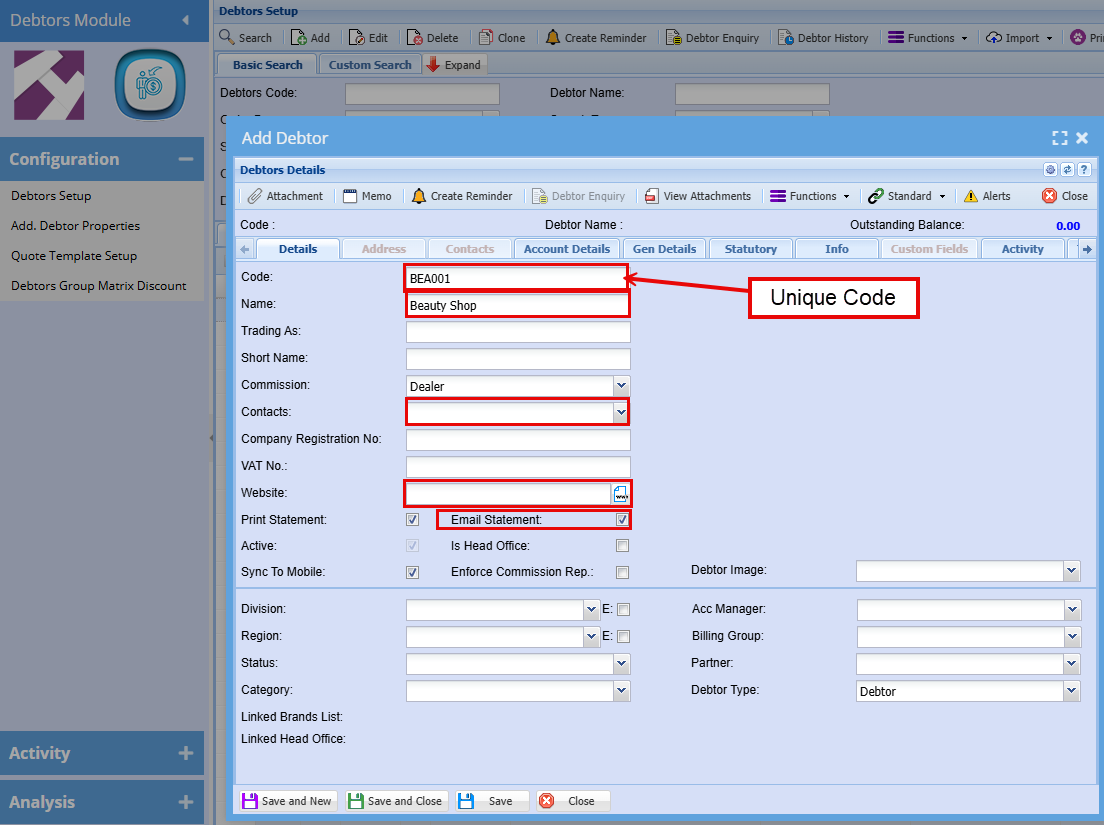Enable the Is Head Office checkbox
The image size is (1104, 825).
pos(622,546)
